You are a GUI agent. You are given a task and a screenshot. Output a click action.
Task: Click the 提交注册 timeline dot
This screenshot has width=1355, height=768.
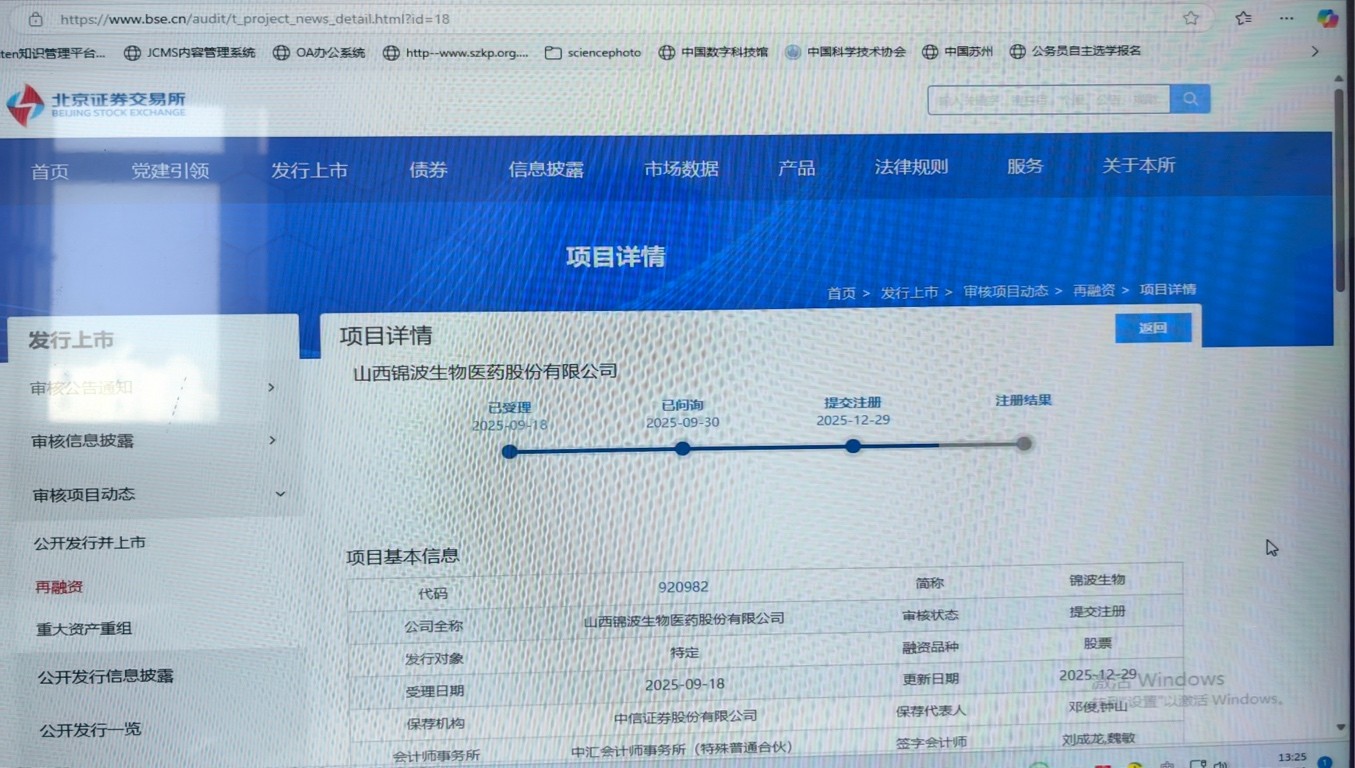tap(853, 446)
